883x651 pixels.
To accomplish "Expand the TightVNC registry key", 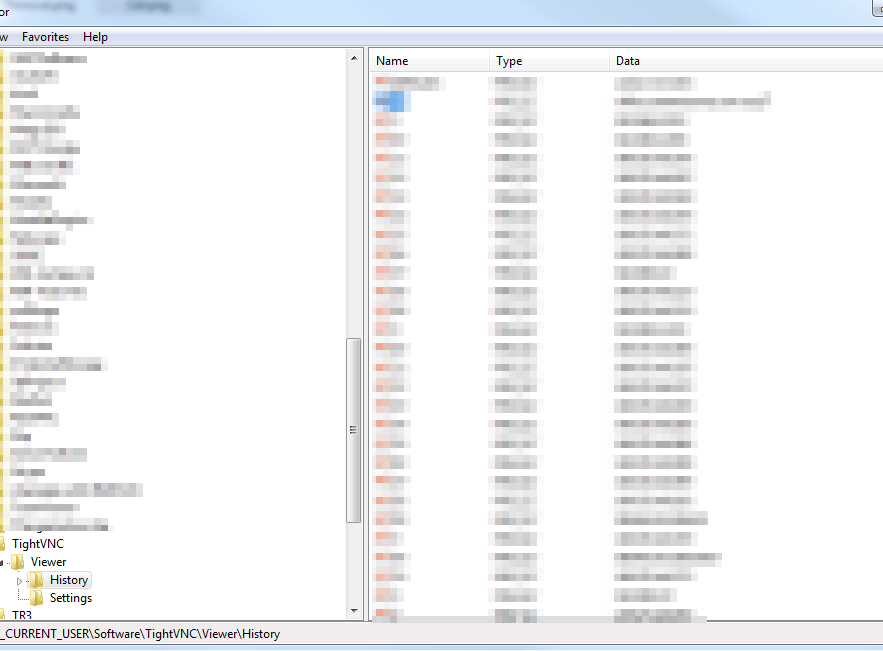I will click(0, 543).
